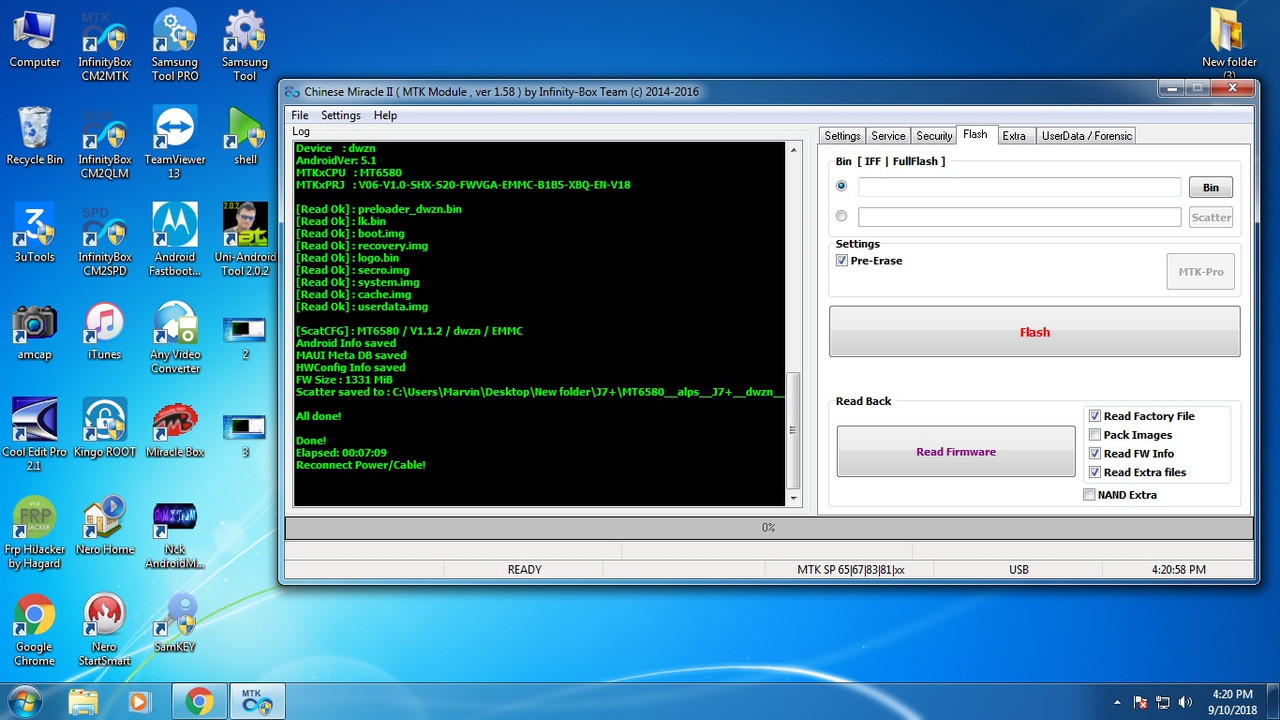Click the Bin file path field
1280x720 pixels.
[1019, 187]
